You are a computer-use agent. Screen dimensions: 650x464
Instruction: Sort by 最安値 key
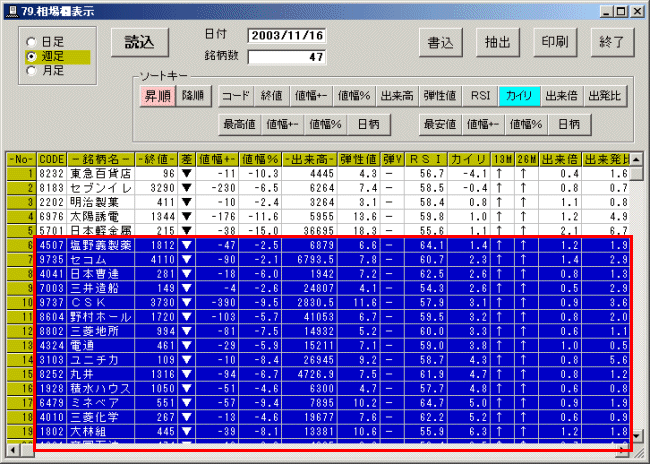coord(440,124)
